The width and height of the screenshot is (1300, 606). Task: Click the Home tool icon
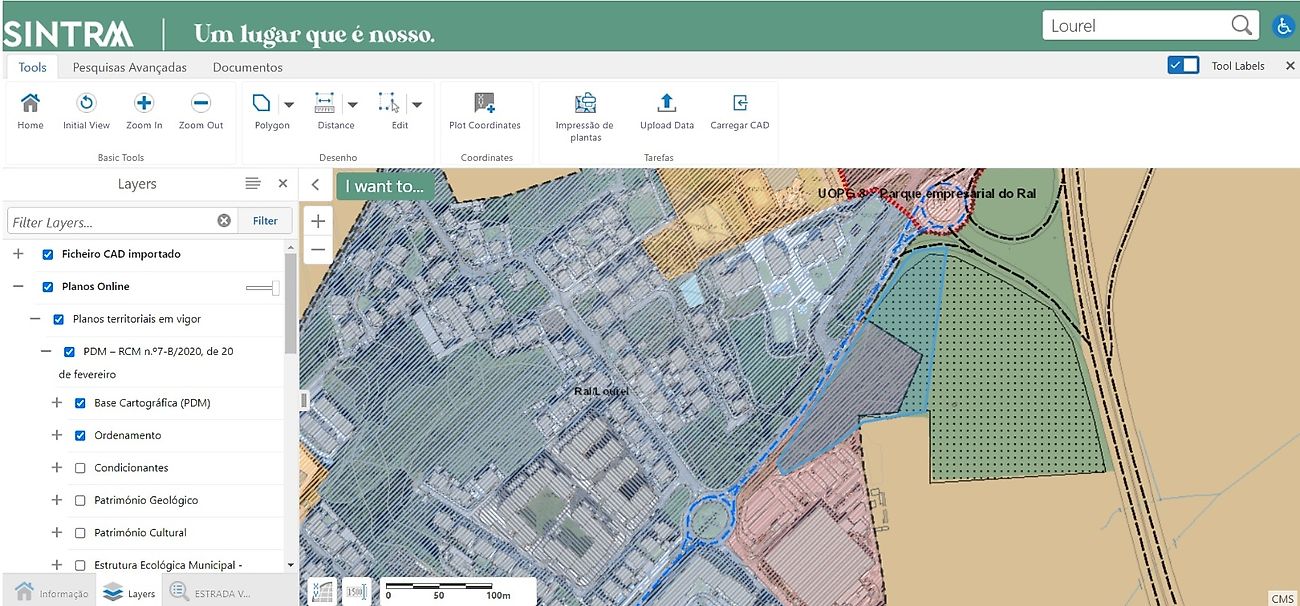pos(30,104)
